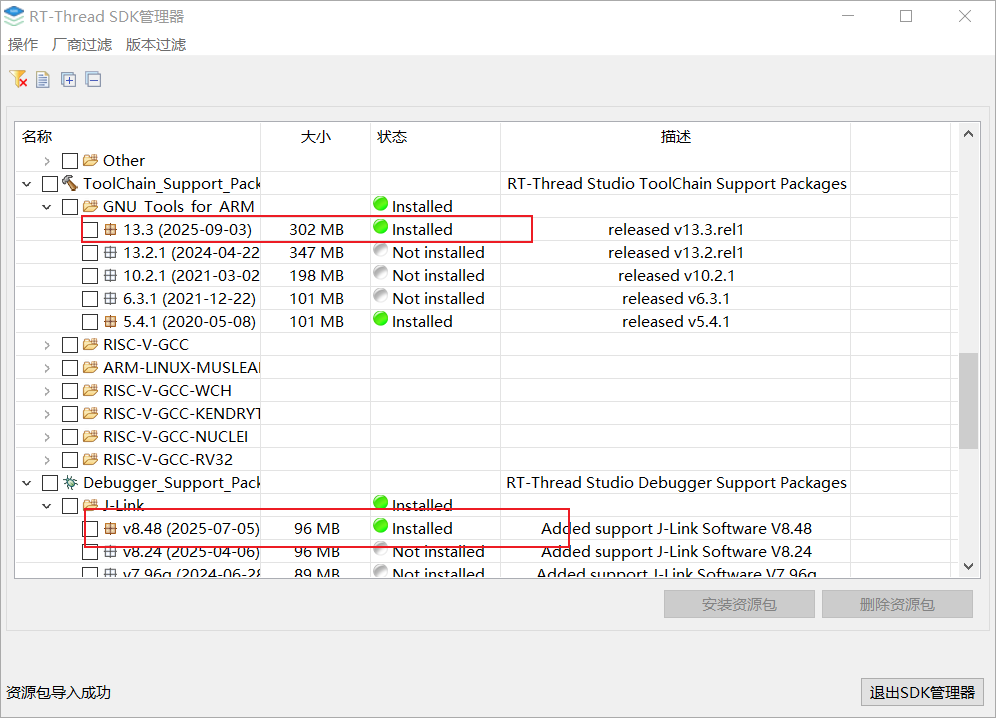Check the Debugger_Support_Pack checkbox
This screenshot has width=996, height=718.
pos(50,483)
